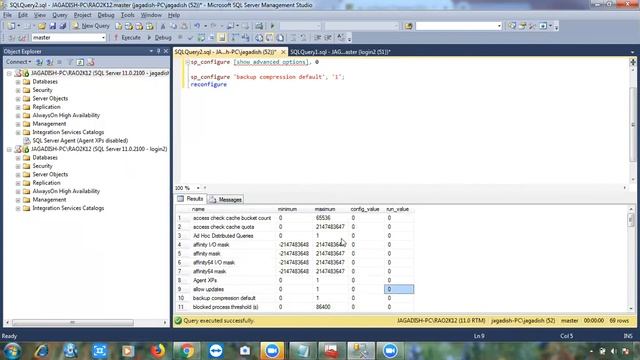Viewport: 640px width, 360px height.
Task: Open Firefox from the taskbar
Action: pyautogui.click(x=157, y=351)
